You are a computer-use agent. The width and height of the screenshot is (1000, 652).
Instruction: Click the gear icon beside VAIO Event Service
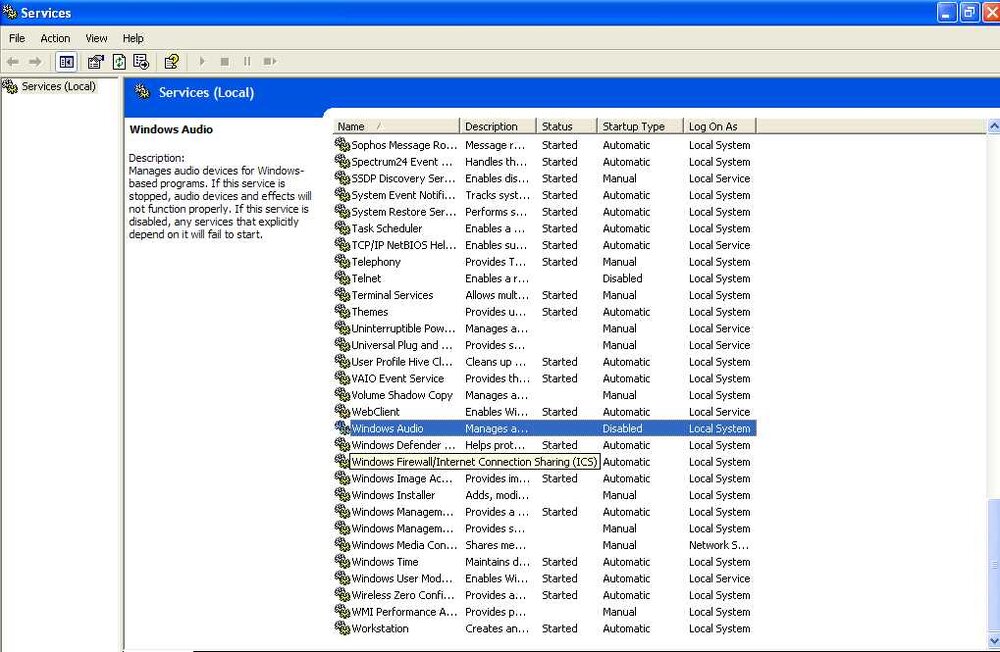click(x=342, y=378)
